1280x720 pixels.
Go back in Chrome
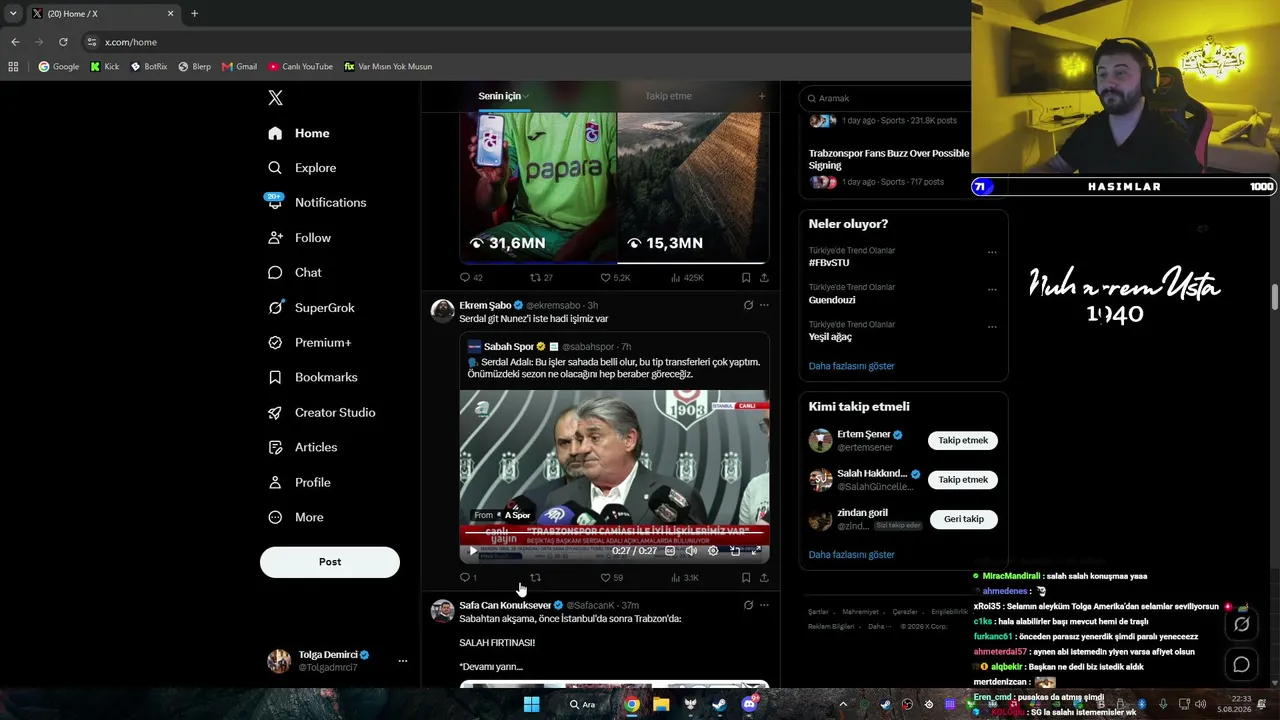15,42
